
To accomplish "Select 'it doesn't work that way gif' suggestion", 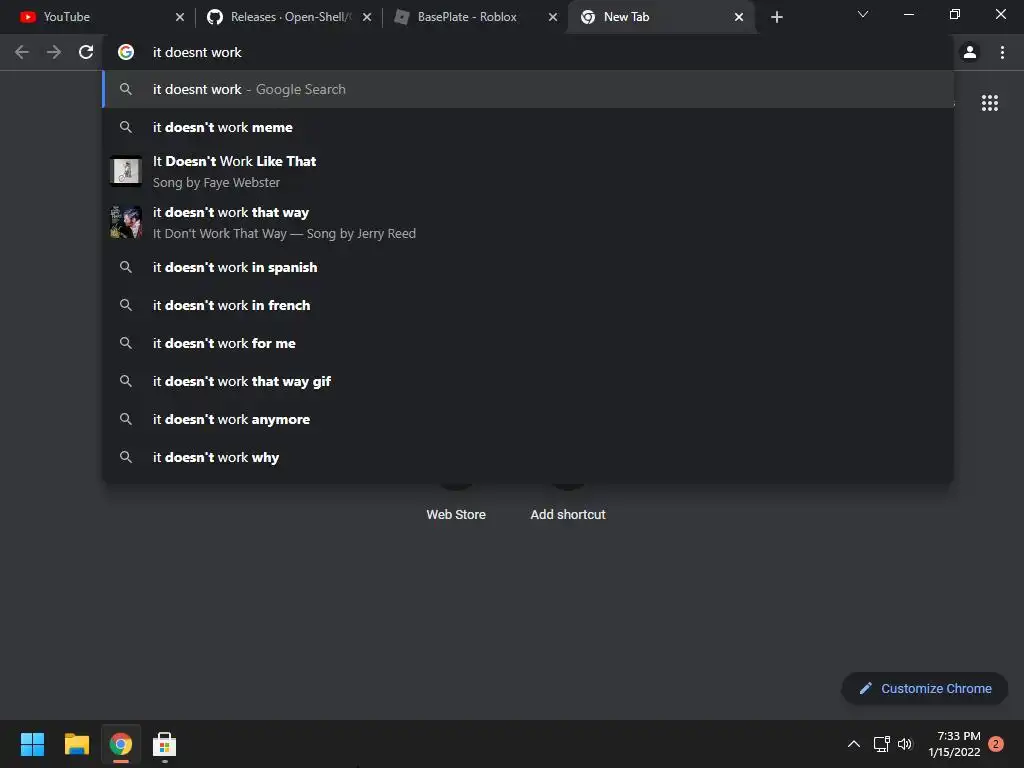I will pos(528,381).
